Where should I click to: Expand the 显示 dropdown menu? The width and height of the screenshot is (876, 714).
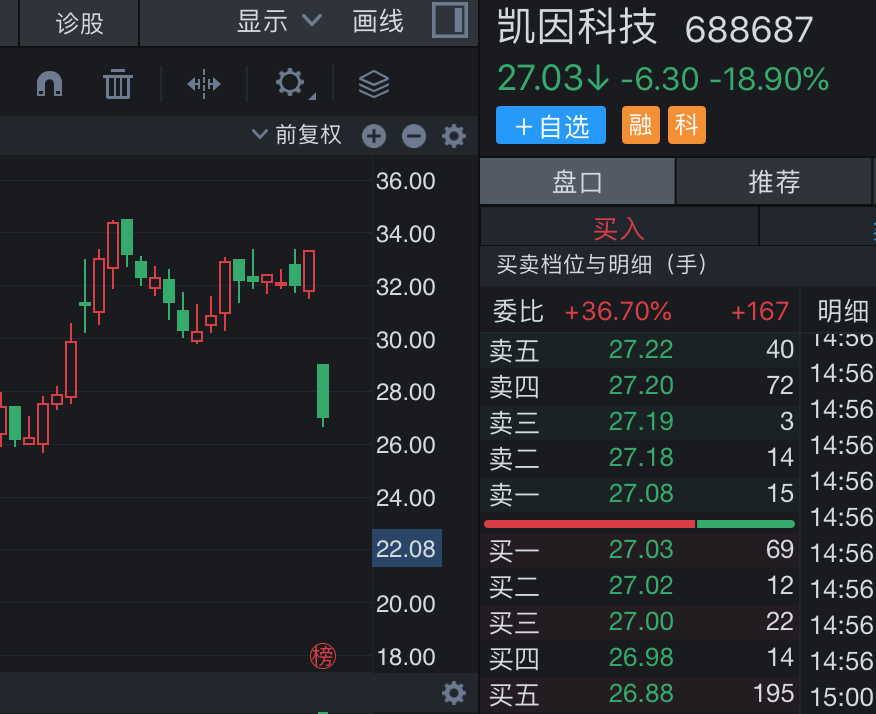coord(279,21)
